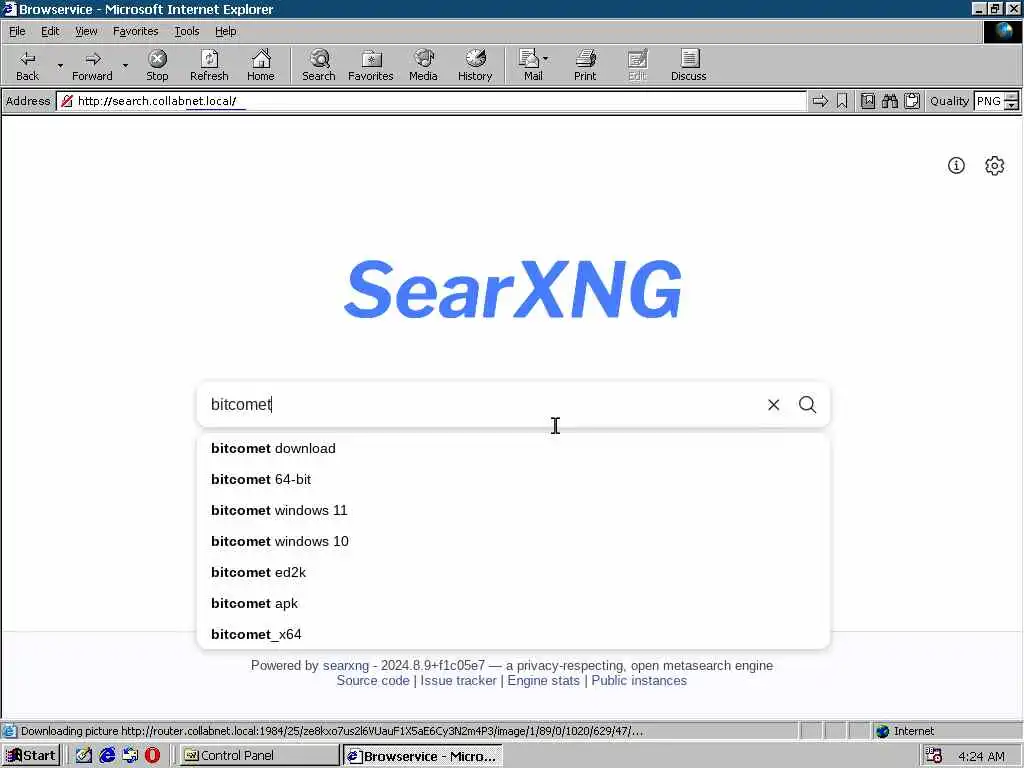The height and width of the screenshot is (768, 1024).
Task: Expand the Mail button dropdown arrow
Action: [545, 59]
